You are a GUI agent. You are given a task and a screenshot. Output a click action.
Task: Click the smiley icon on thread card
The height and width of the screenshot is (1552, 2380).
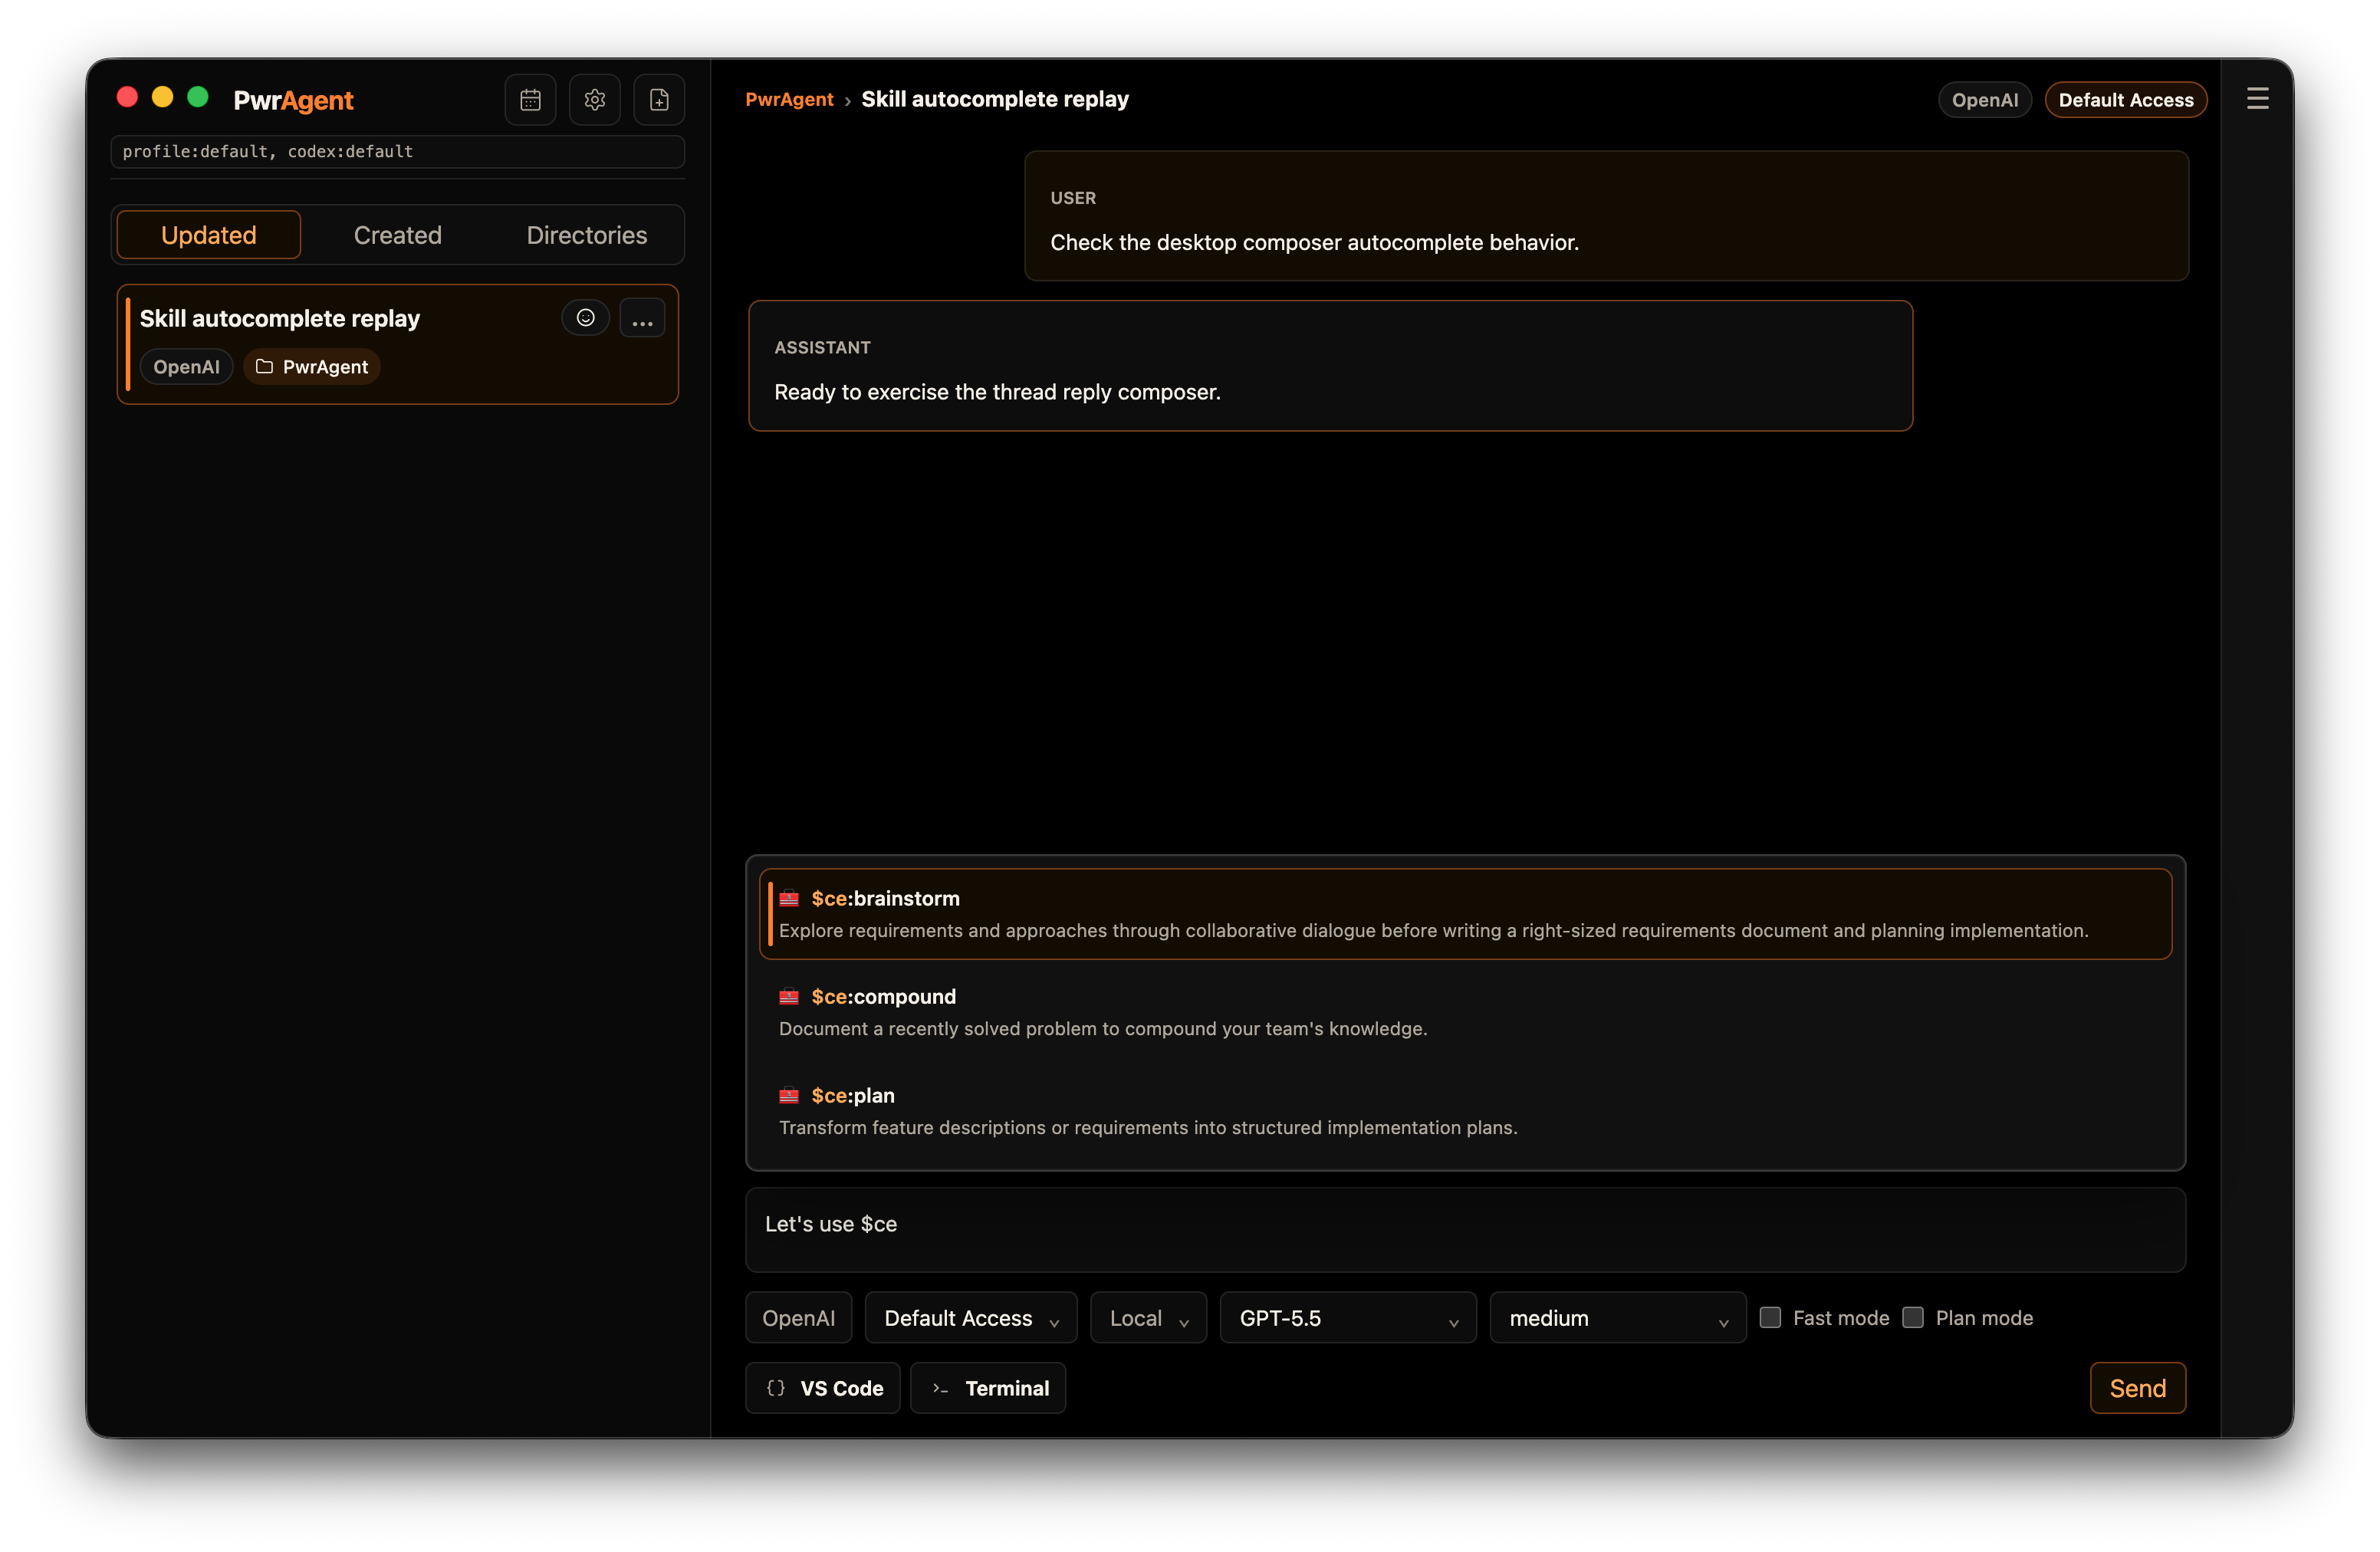pos(586,318)
